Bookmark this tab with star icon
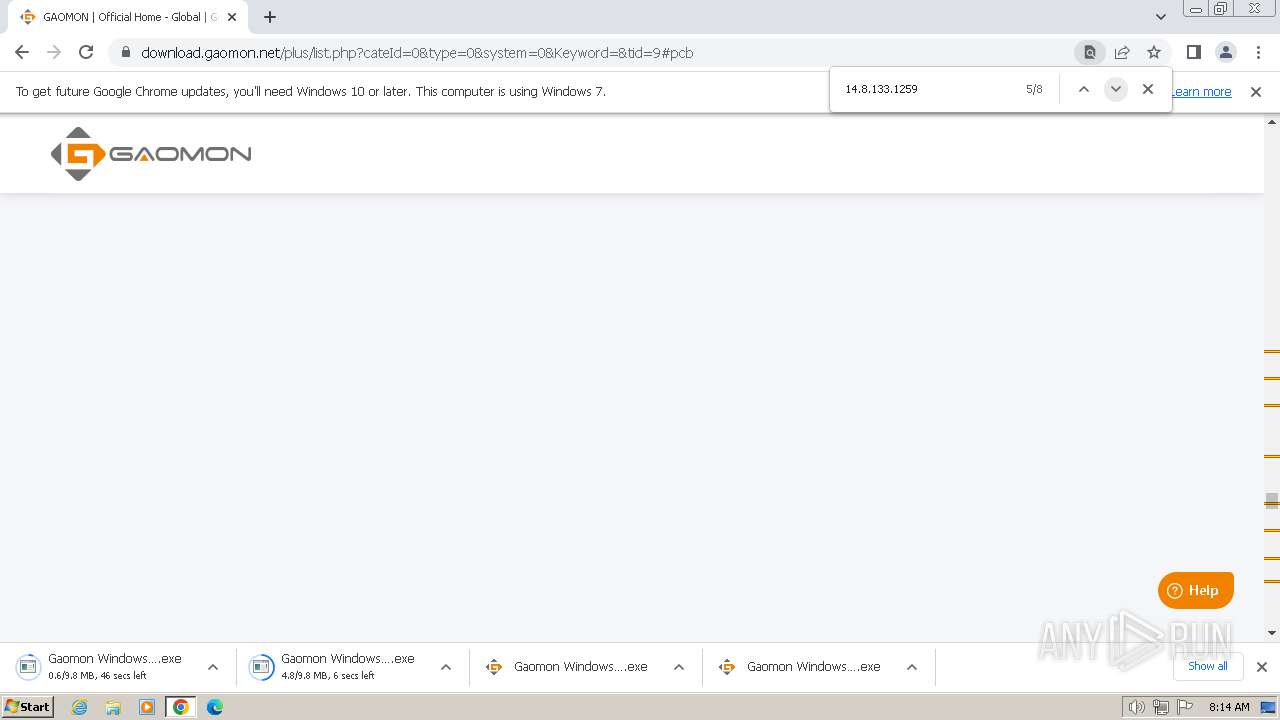Screen dimensions: 1280x720 click(1154, 52)
